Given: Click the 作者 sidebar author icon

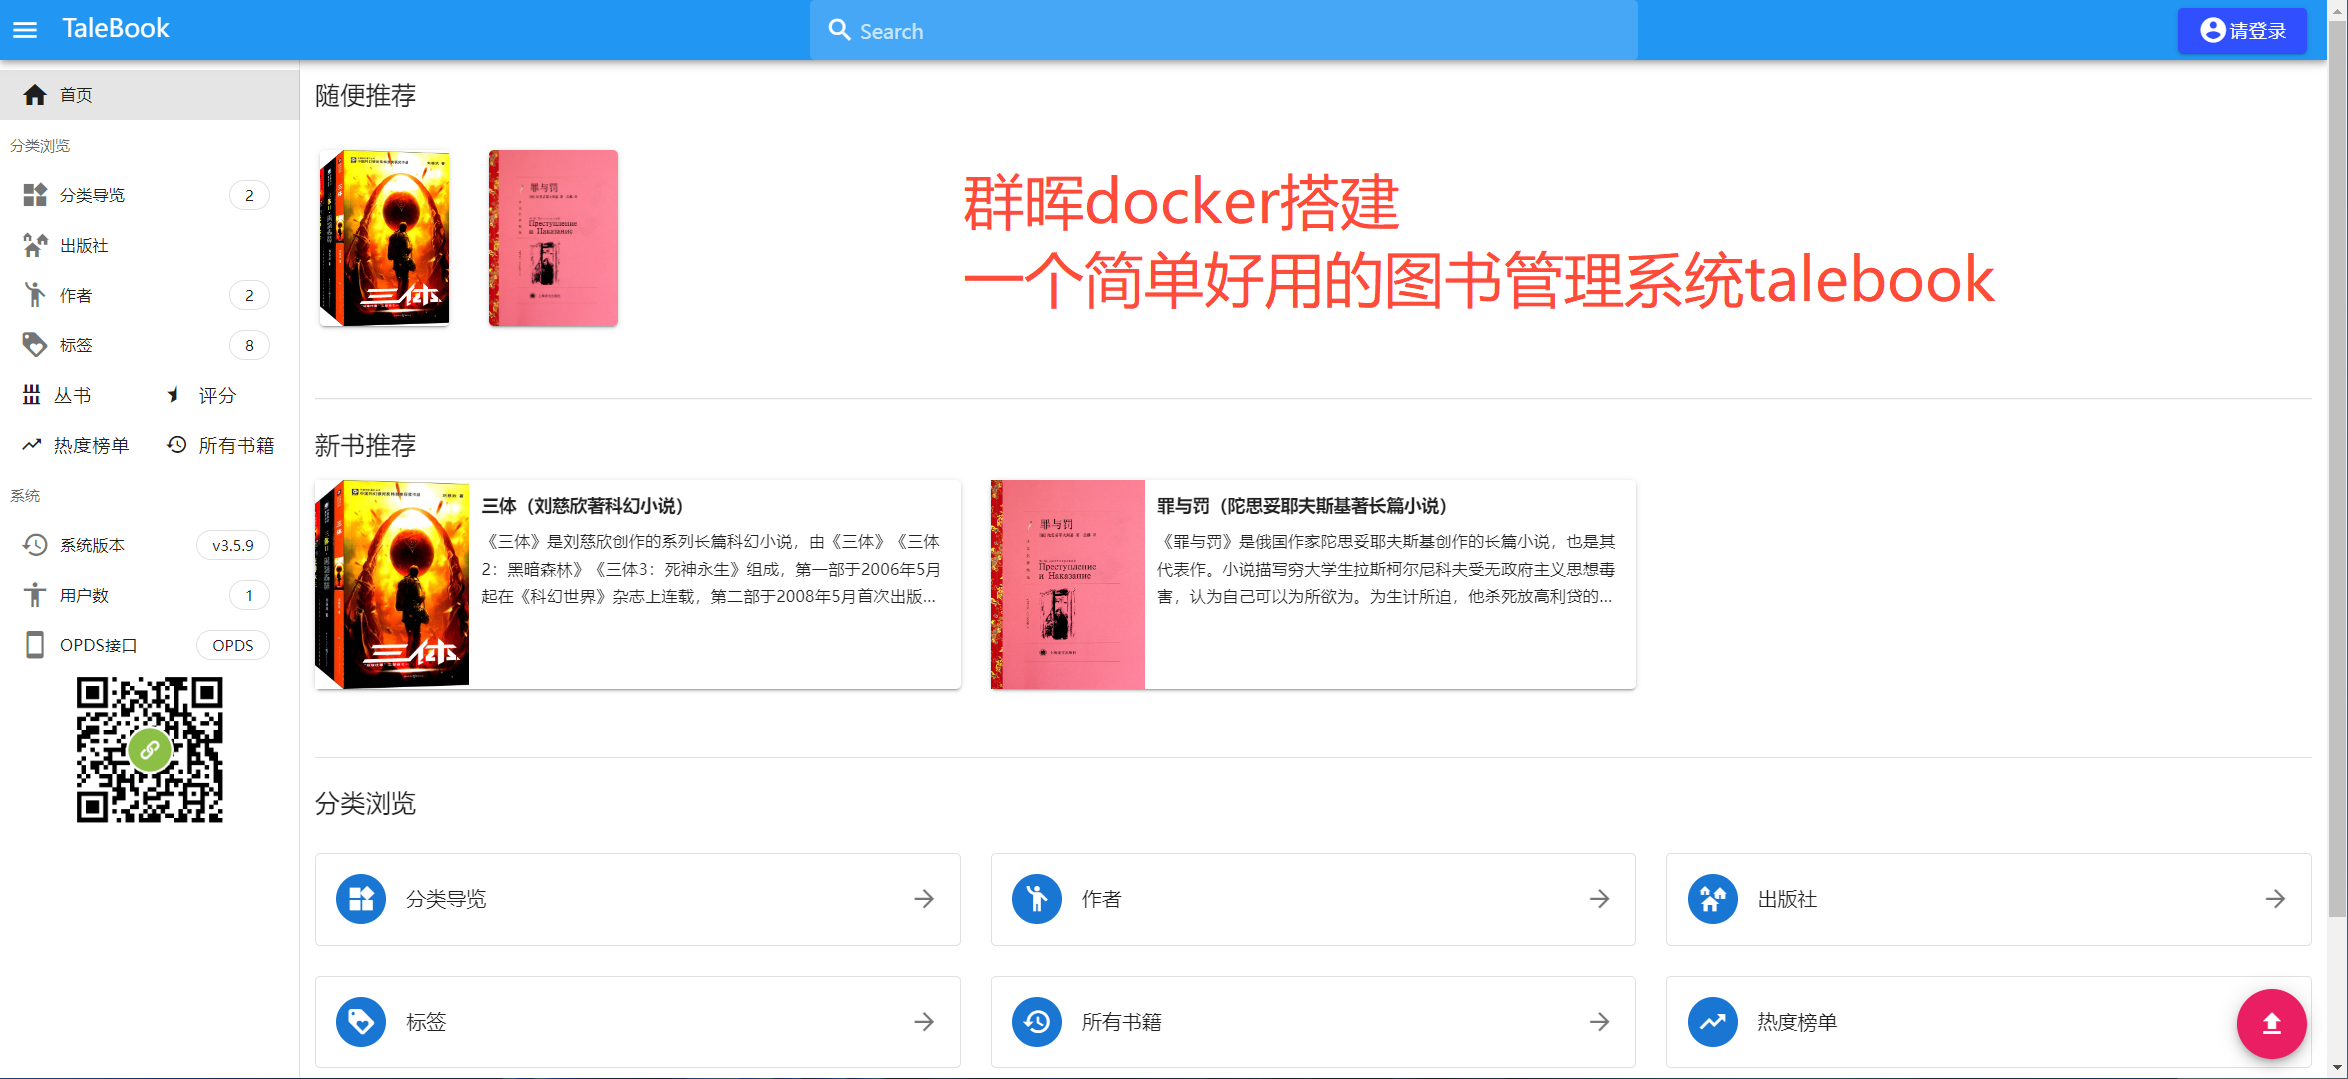Looking at the screenshot, I should 35,295.
